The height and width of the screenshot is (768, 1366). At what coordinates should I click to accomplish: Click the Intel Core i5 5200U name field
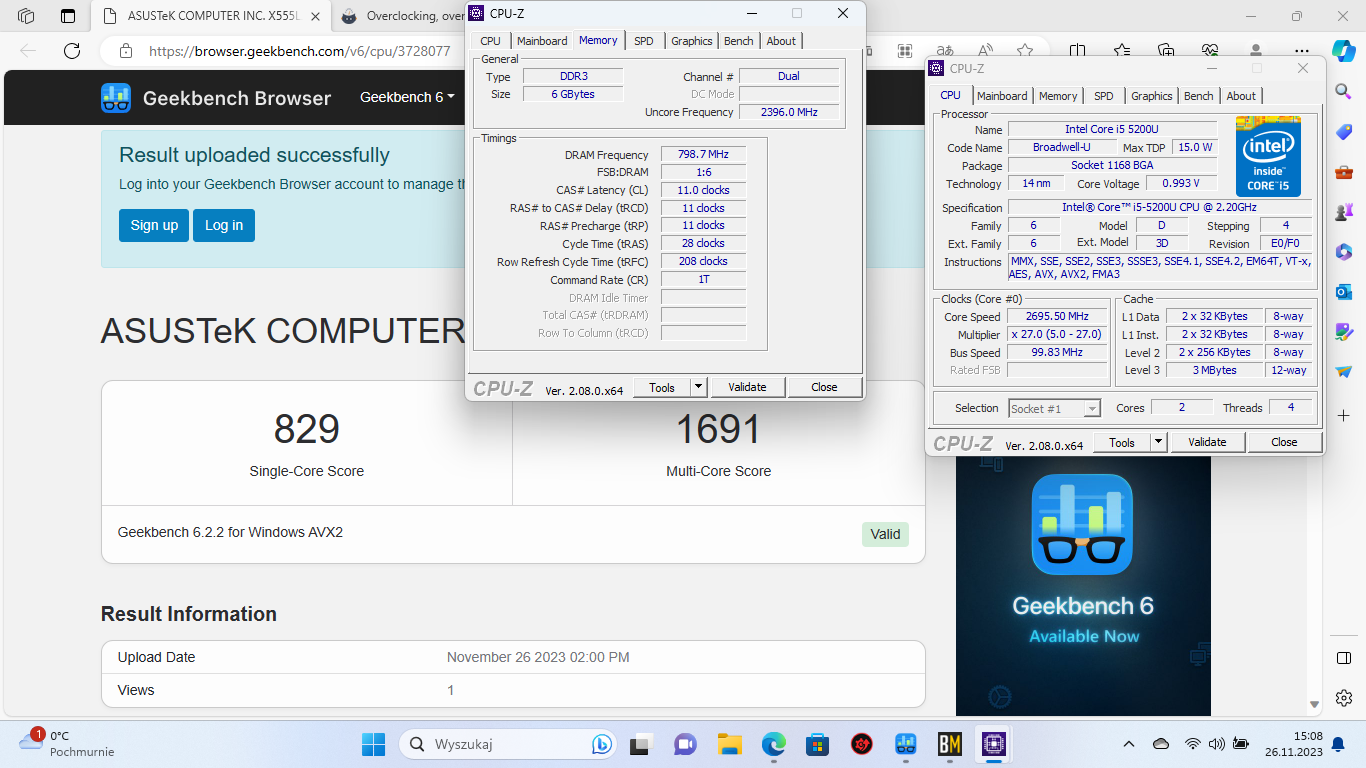pos(1112,129)
